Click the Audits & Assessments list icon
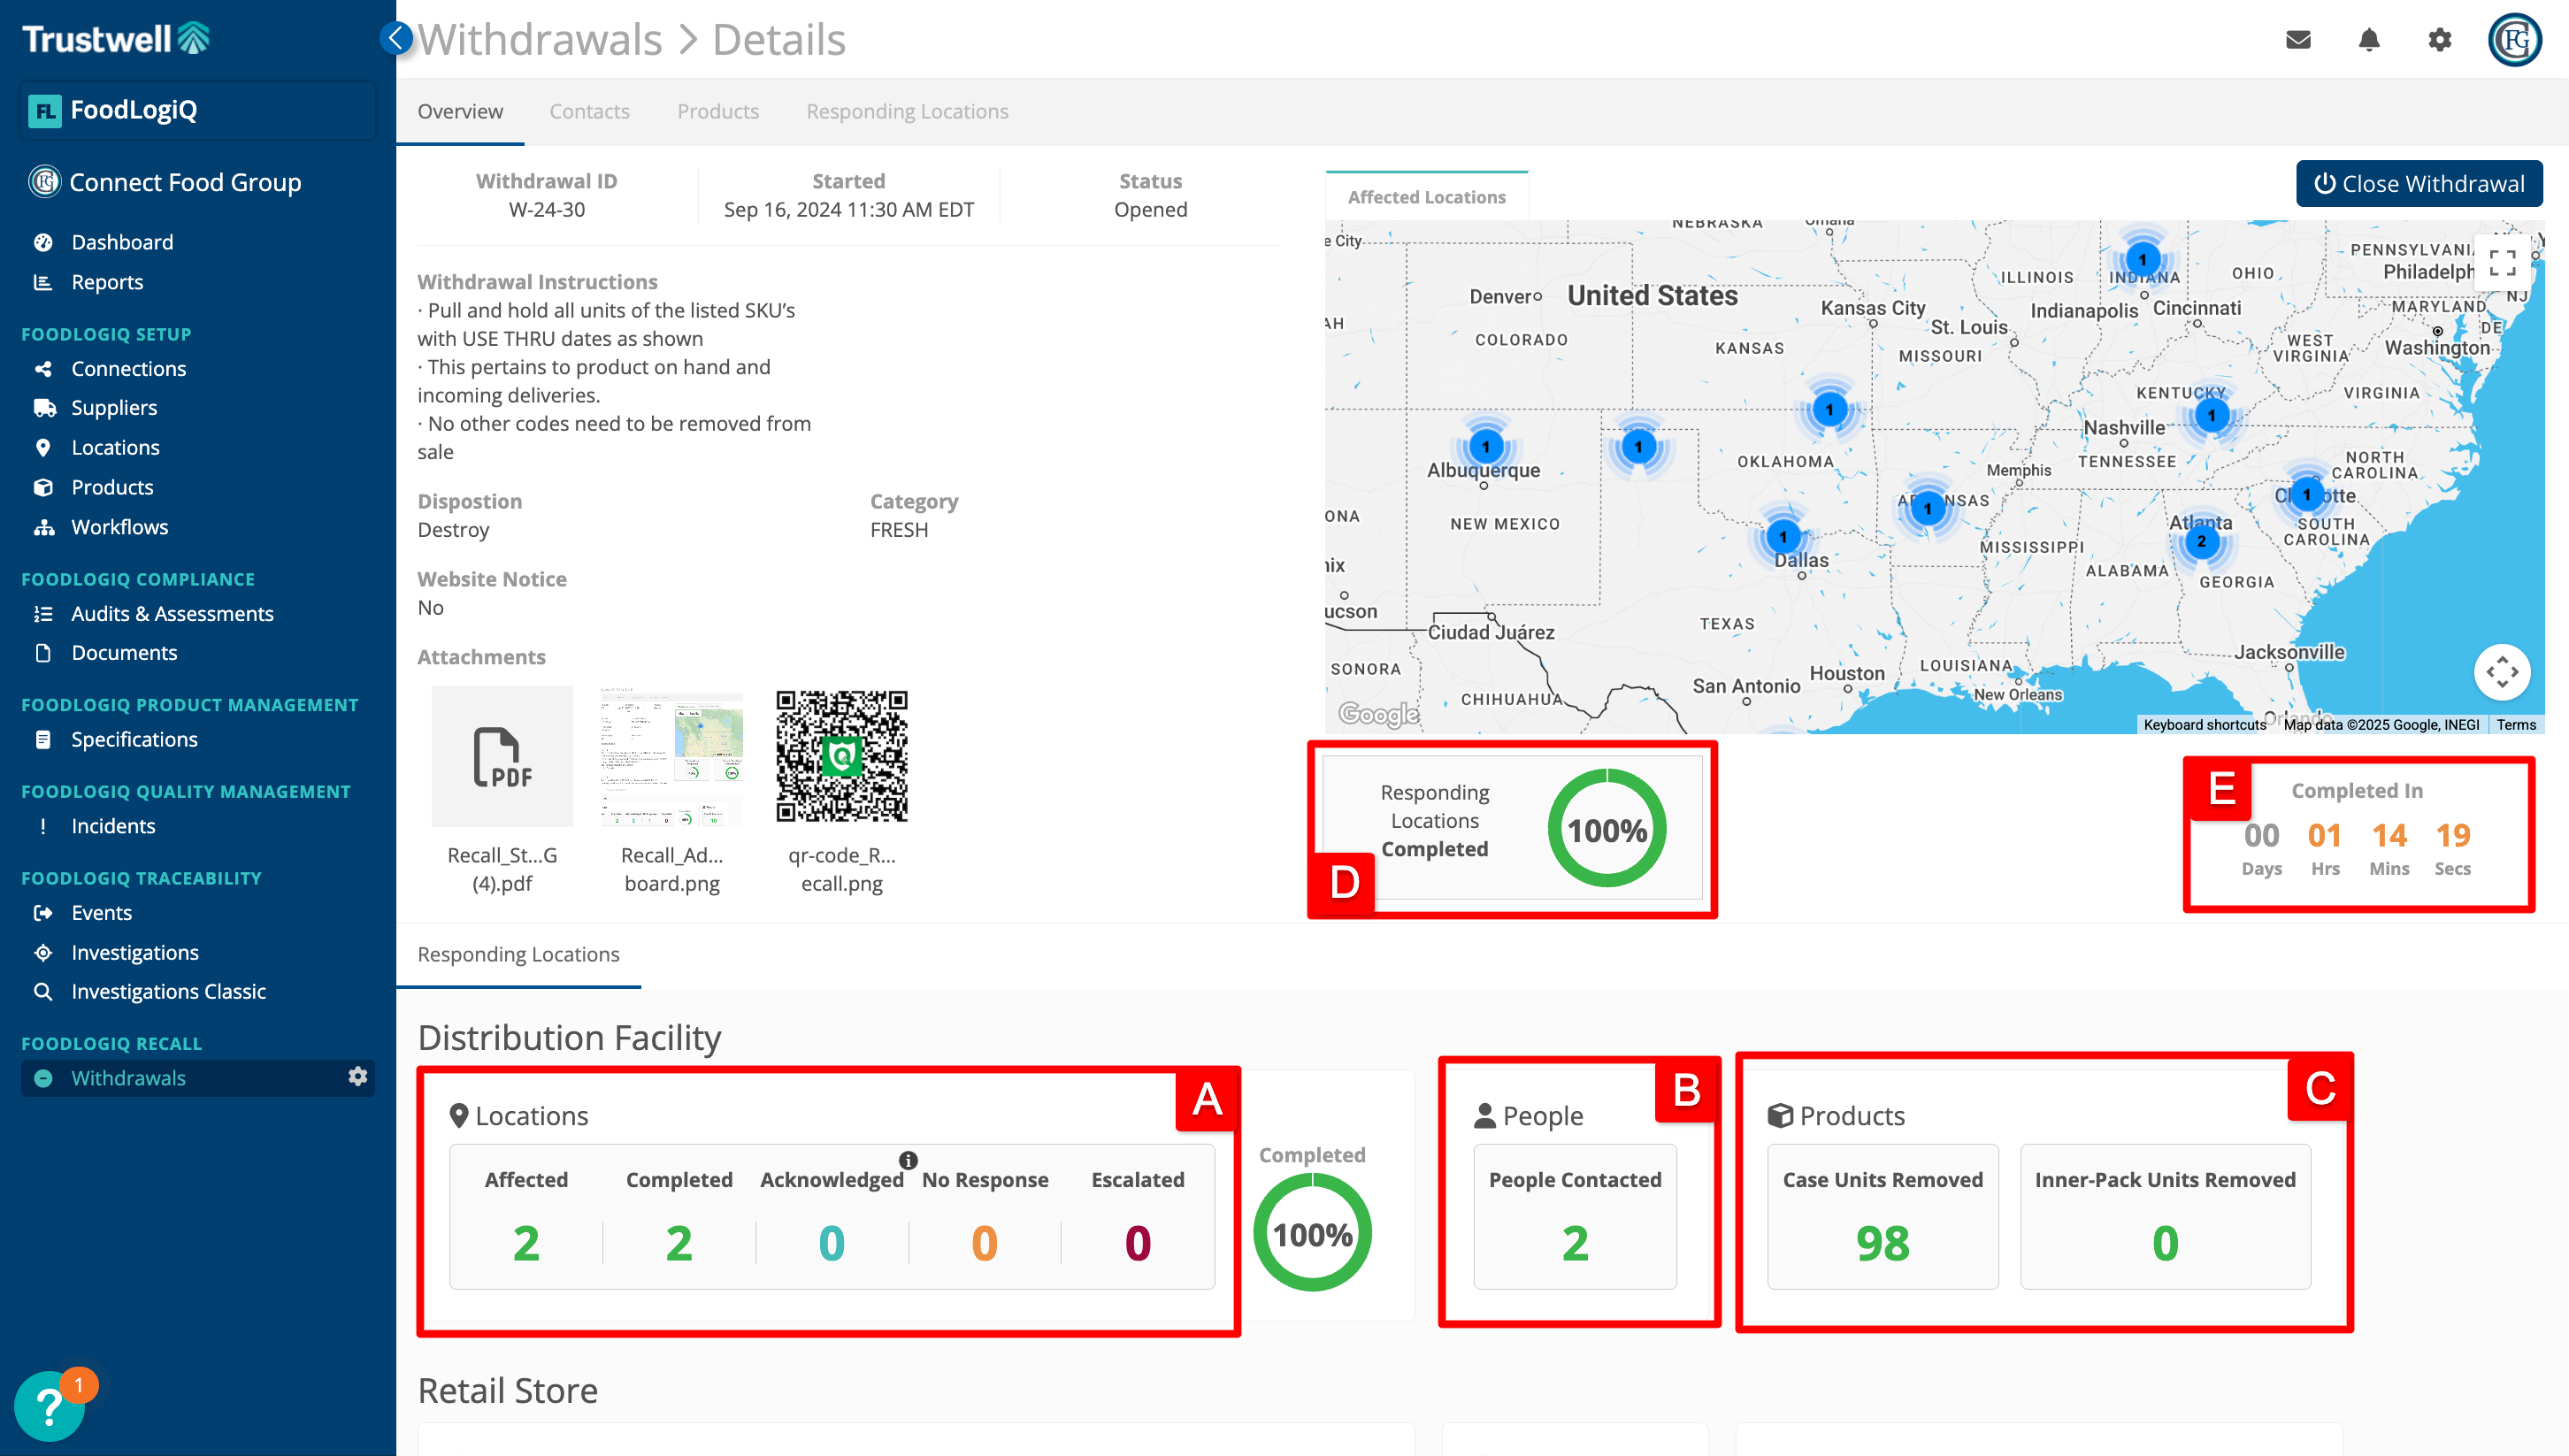This screenshot has height=1456, width=2569. 43,614
